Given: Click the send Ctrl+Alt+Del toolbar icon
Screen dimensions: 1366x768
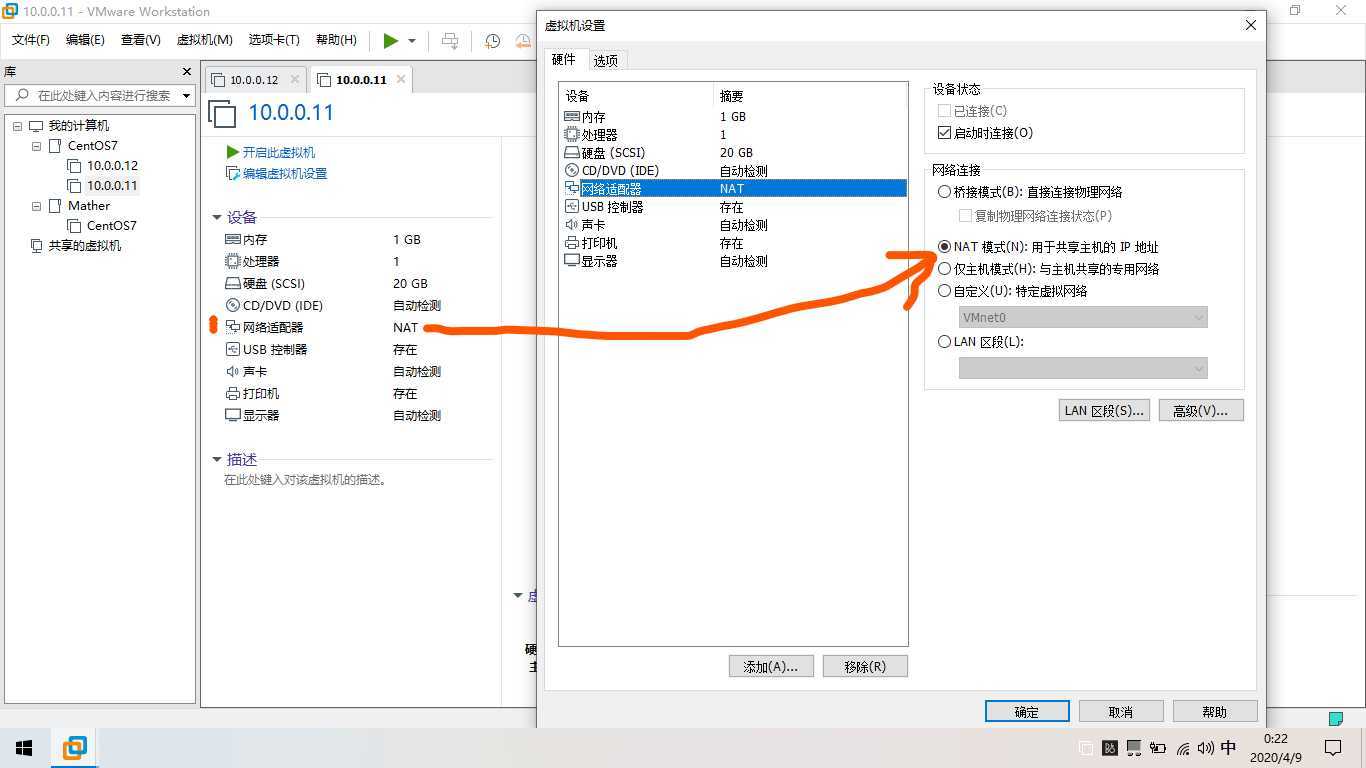Looking at the screenshot, I should [450, 40].
